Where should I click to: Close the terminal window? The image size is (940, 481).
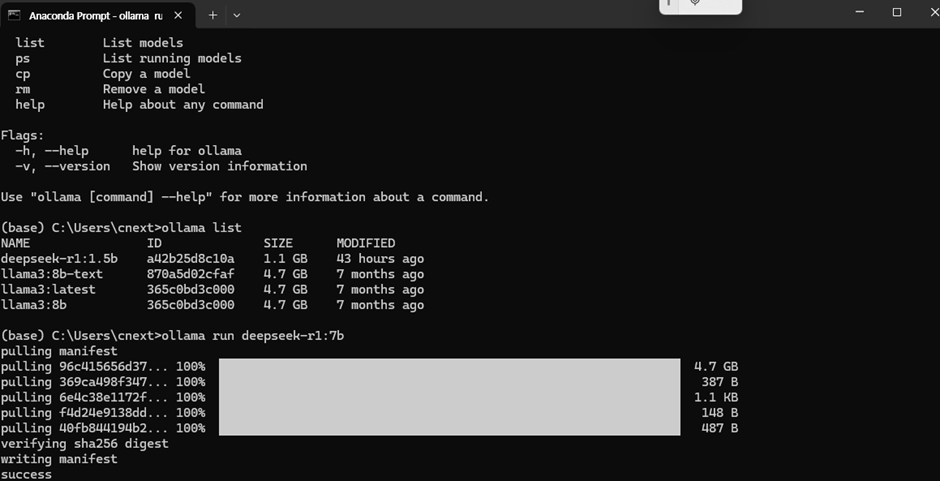pyautogui.click(x=932, y=12)
